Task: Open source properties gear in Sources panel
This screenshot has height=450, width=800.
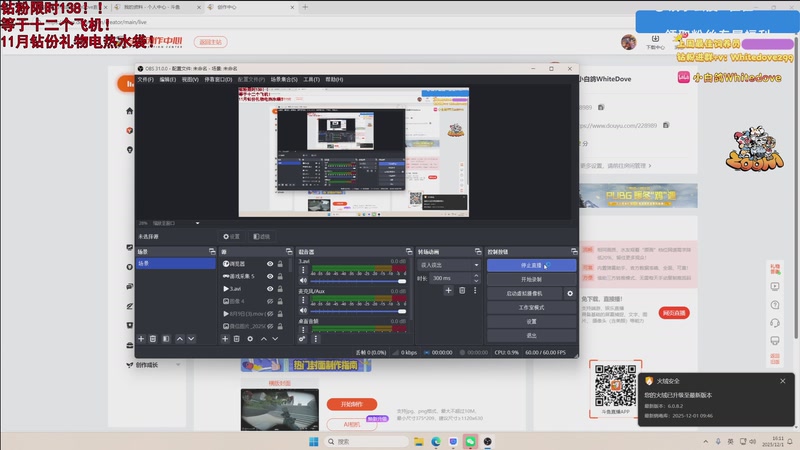Action: tap(250, 339)
